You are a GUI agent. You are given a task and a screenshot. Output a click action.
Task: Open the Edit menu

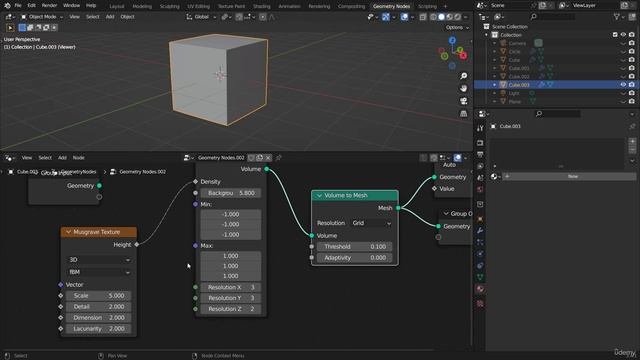click(x=31, y=6)
